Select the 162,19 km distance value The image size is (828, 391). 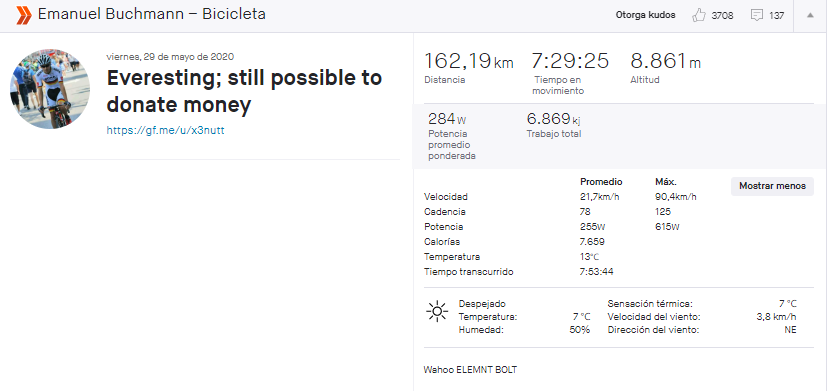[469, 61]
